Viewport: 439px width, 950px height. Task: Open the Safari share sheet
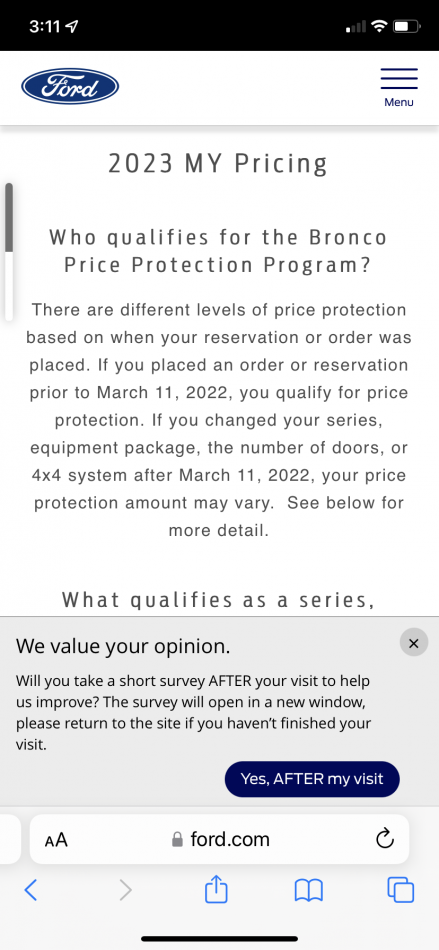coord(216,889)
